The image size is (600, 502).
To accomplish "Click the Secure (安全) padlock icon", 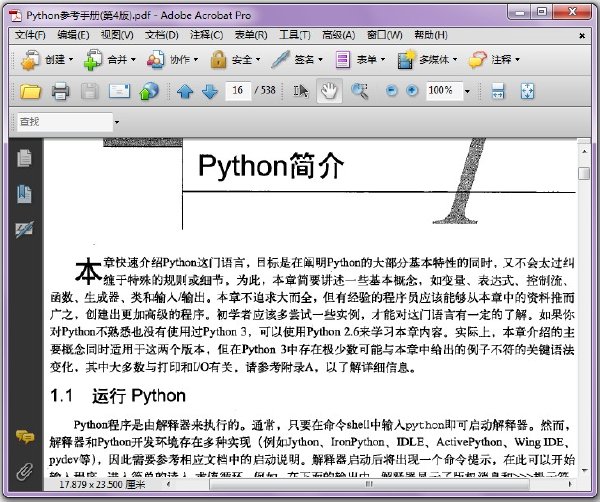I will (218, 60).
